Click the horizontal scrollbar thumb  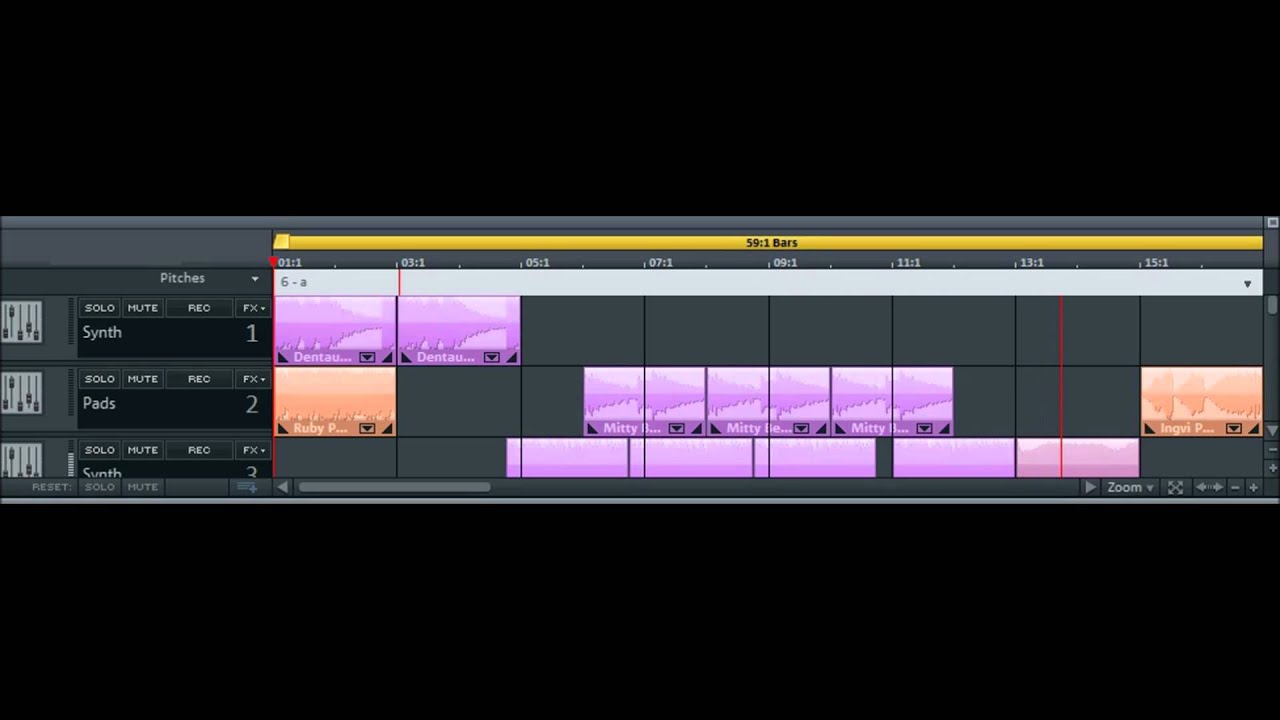click(394, 487)
